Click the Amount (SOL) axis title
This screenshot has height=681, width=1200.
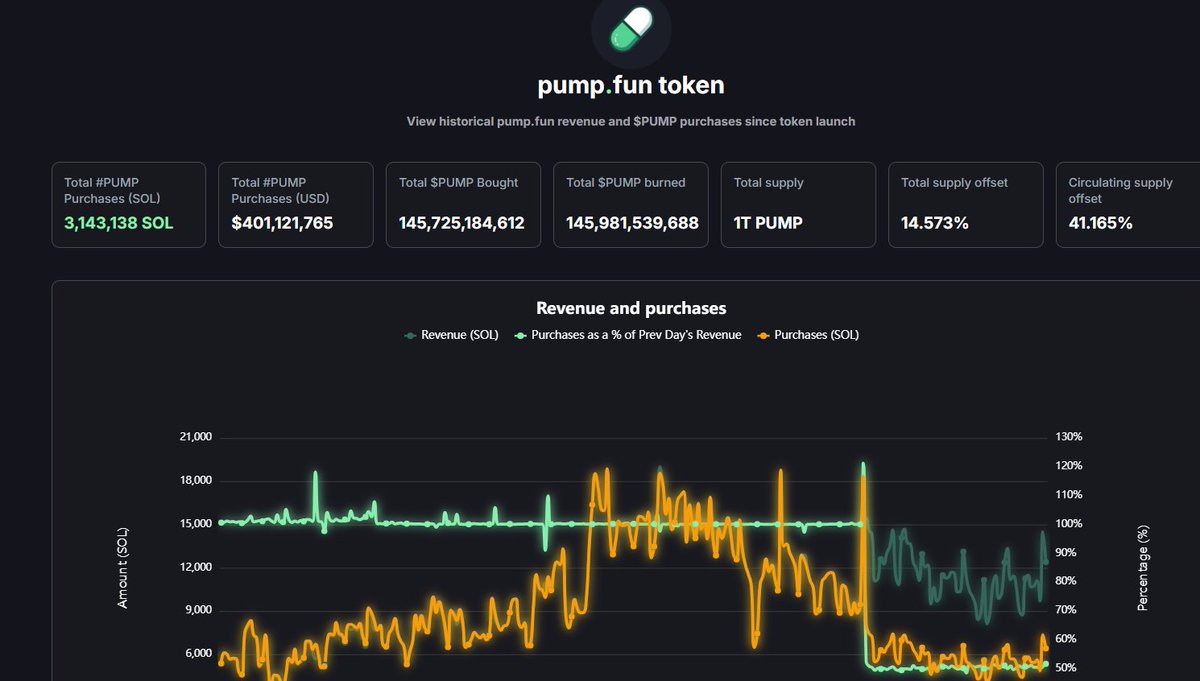coord(123,567)
